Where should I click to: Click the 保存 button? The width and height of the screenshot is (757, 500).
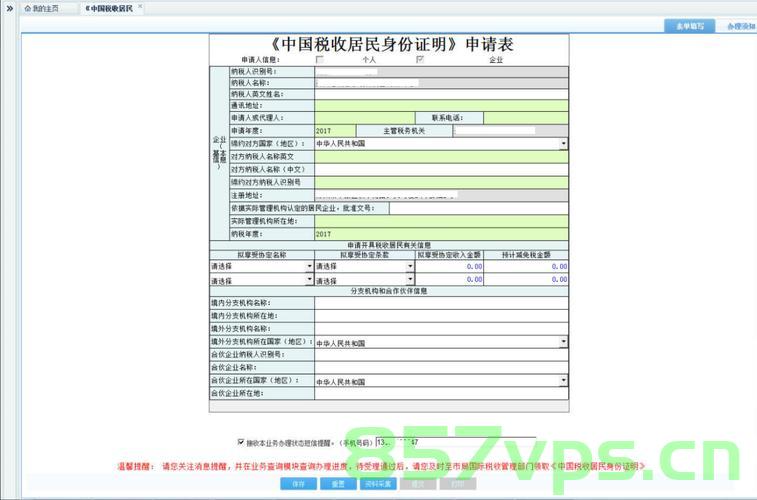click(299, 484)
